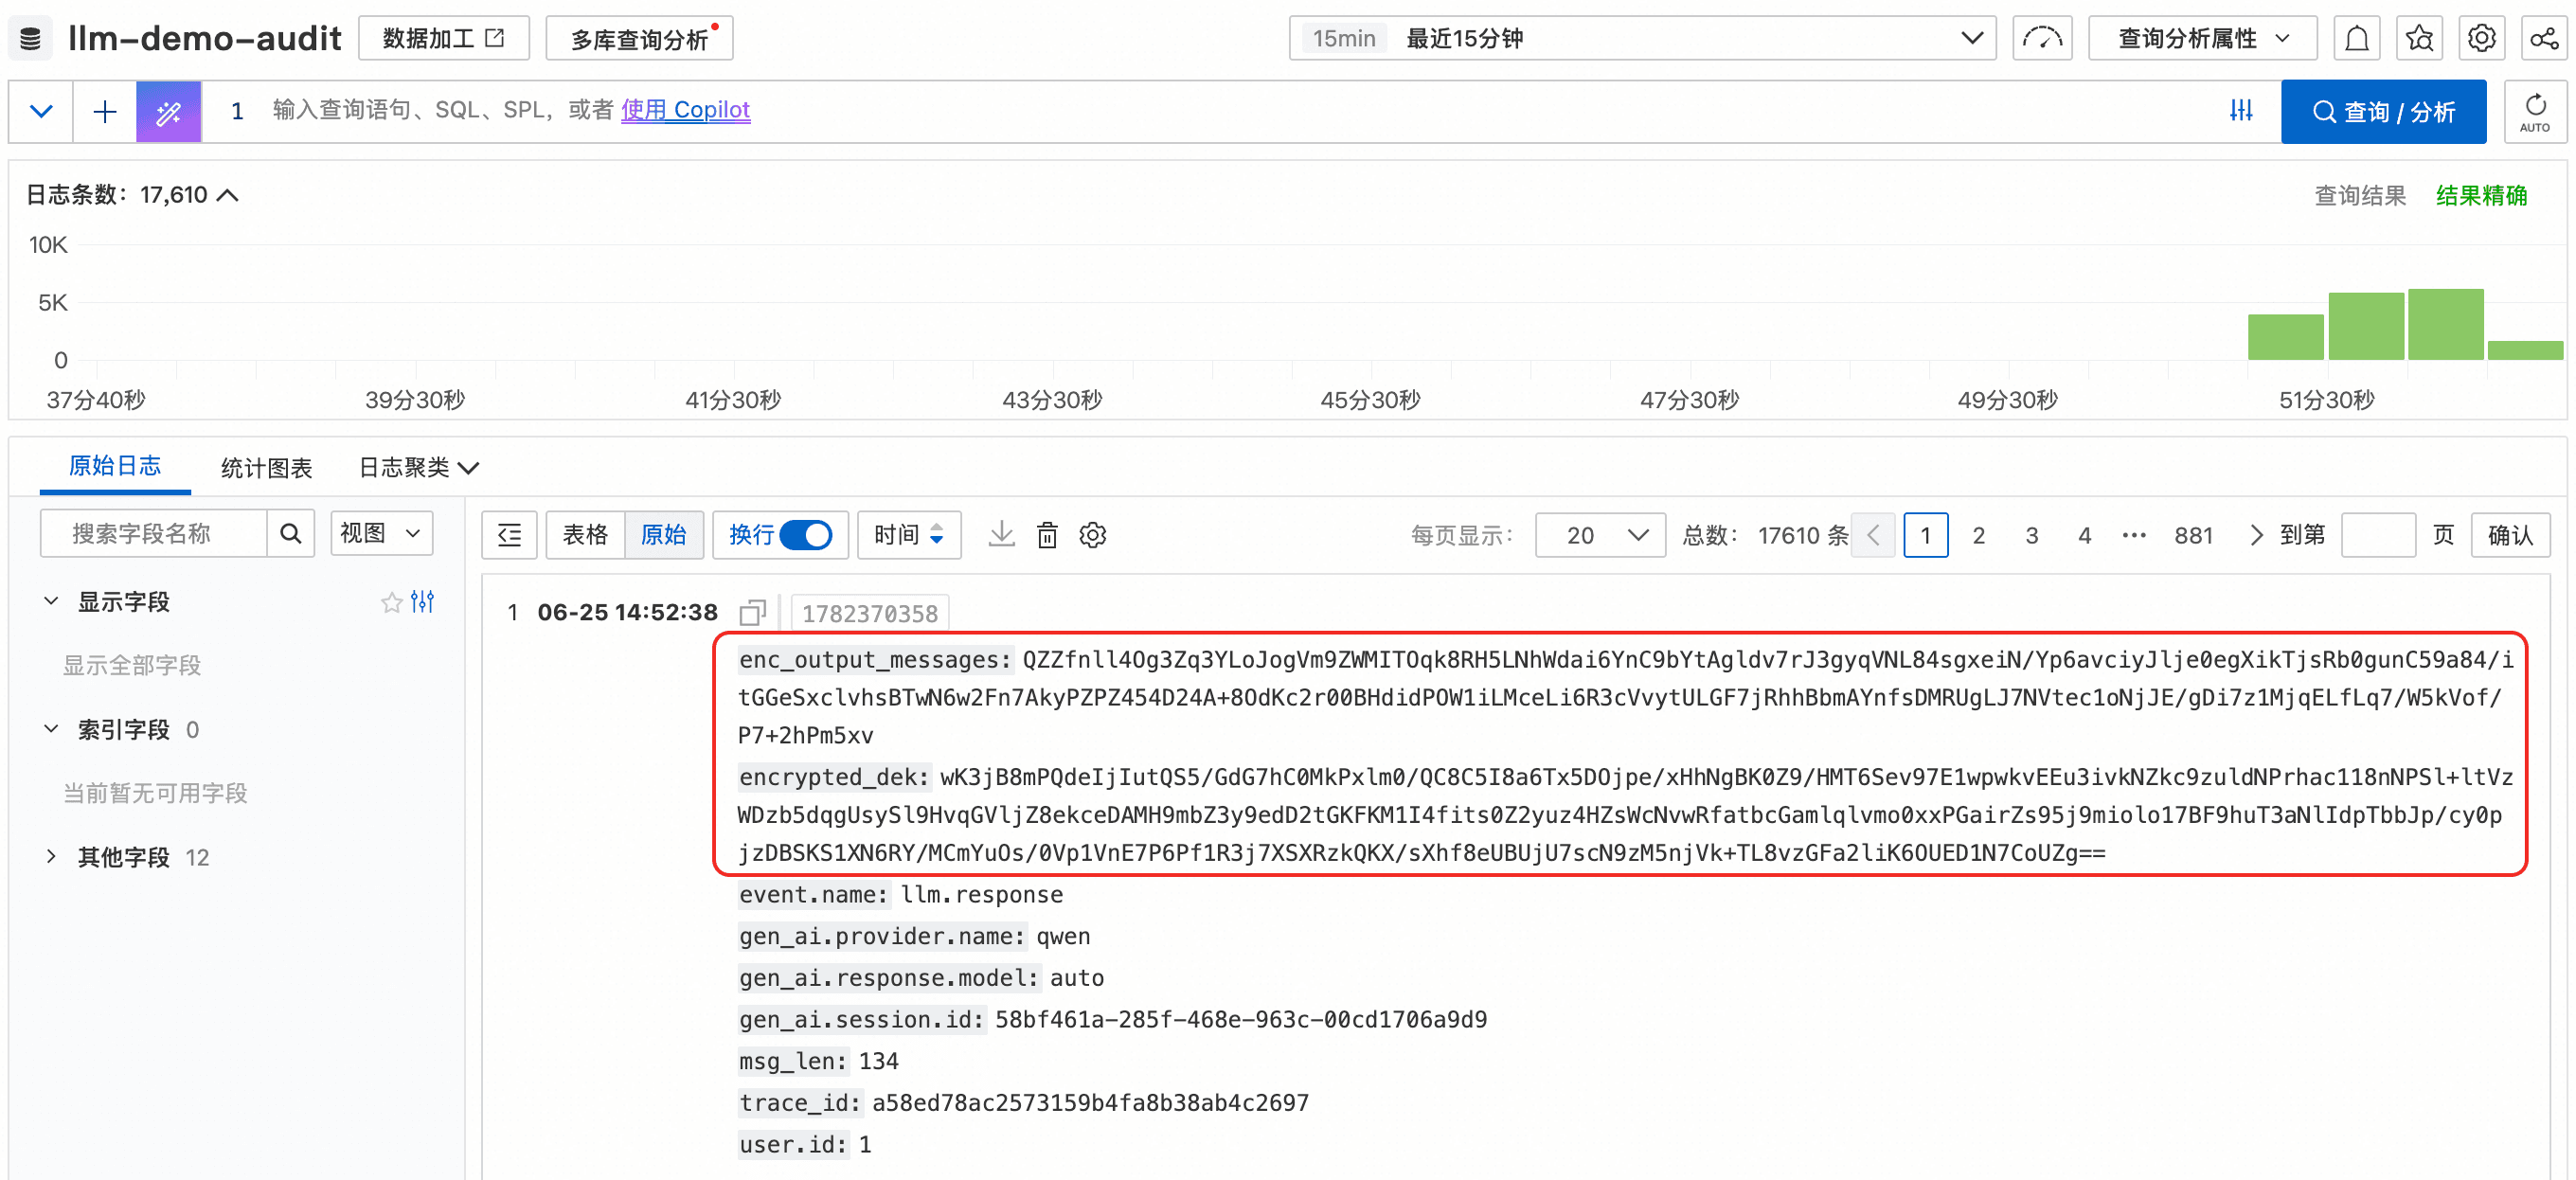Viewport: 2576px width, 1180px height.
Task: Switch to 表格 table view
Action: coord(585,534)
